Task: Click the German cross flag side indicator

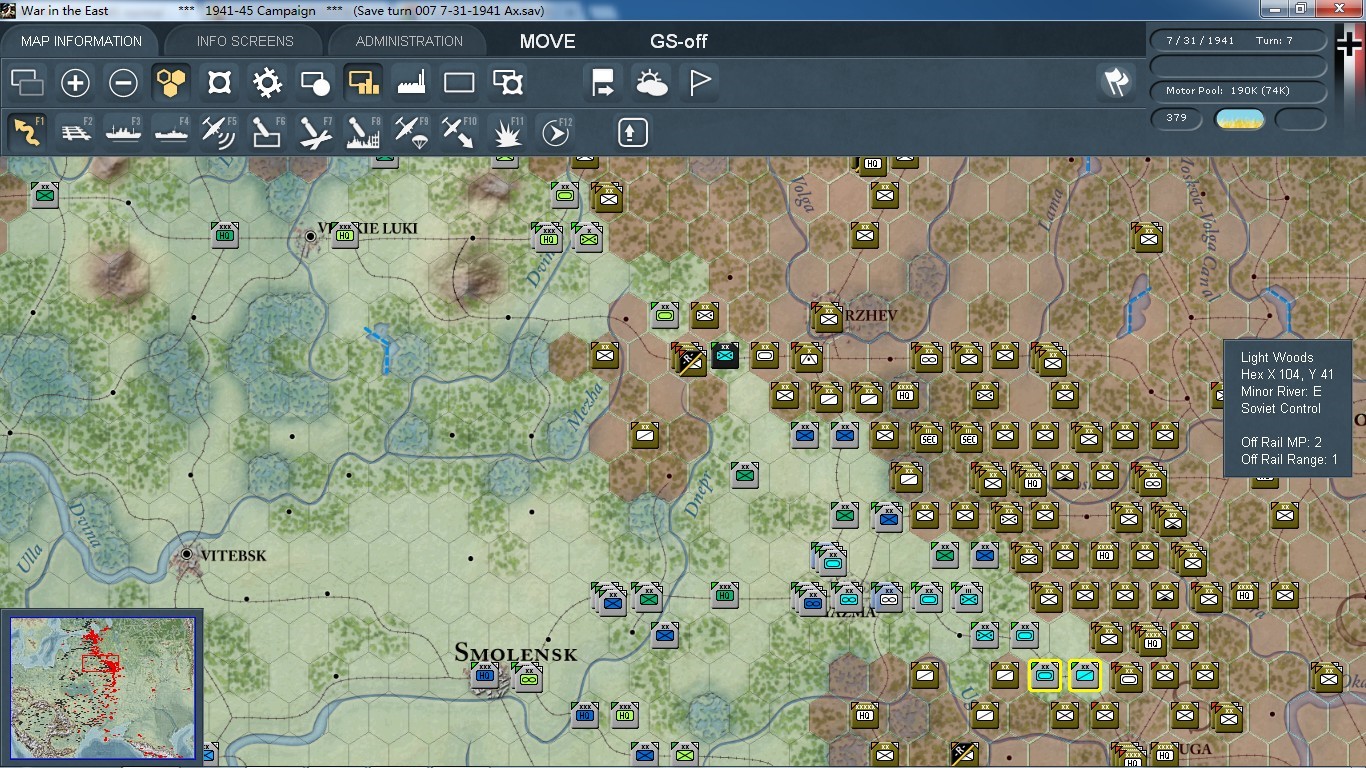Action: pyautogui.click(x=1348, y=45)
